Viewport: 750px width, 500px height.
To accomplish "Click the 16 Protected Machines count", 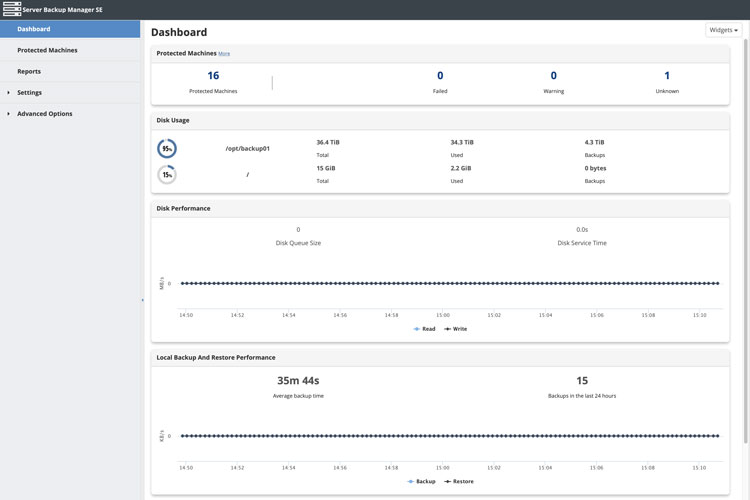I will 213,76.
